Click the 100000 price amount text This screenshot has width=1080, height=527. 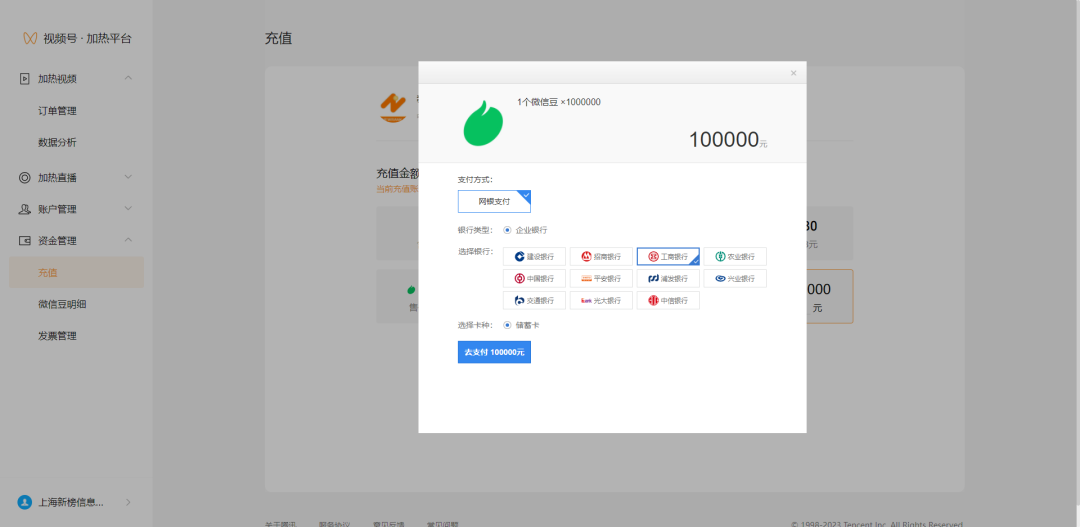[723, 140]
